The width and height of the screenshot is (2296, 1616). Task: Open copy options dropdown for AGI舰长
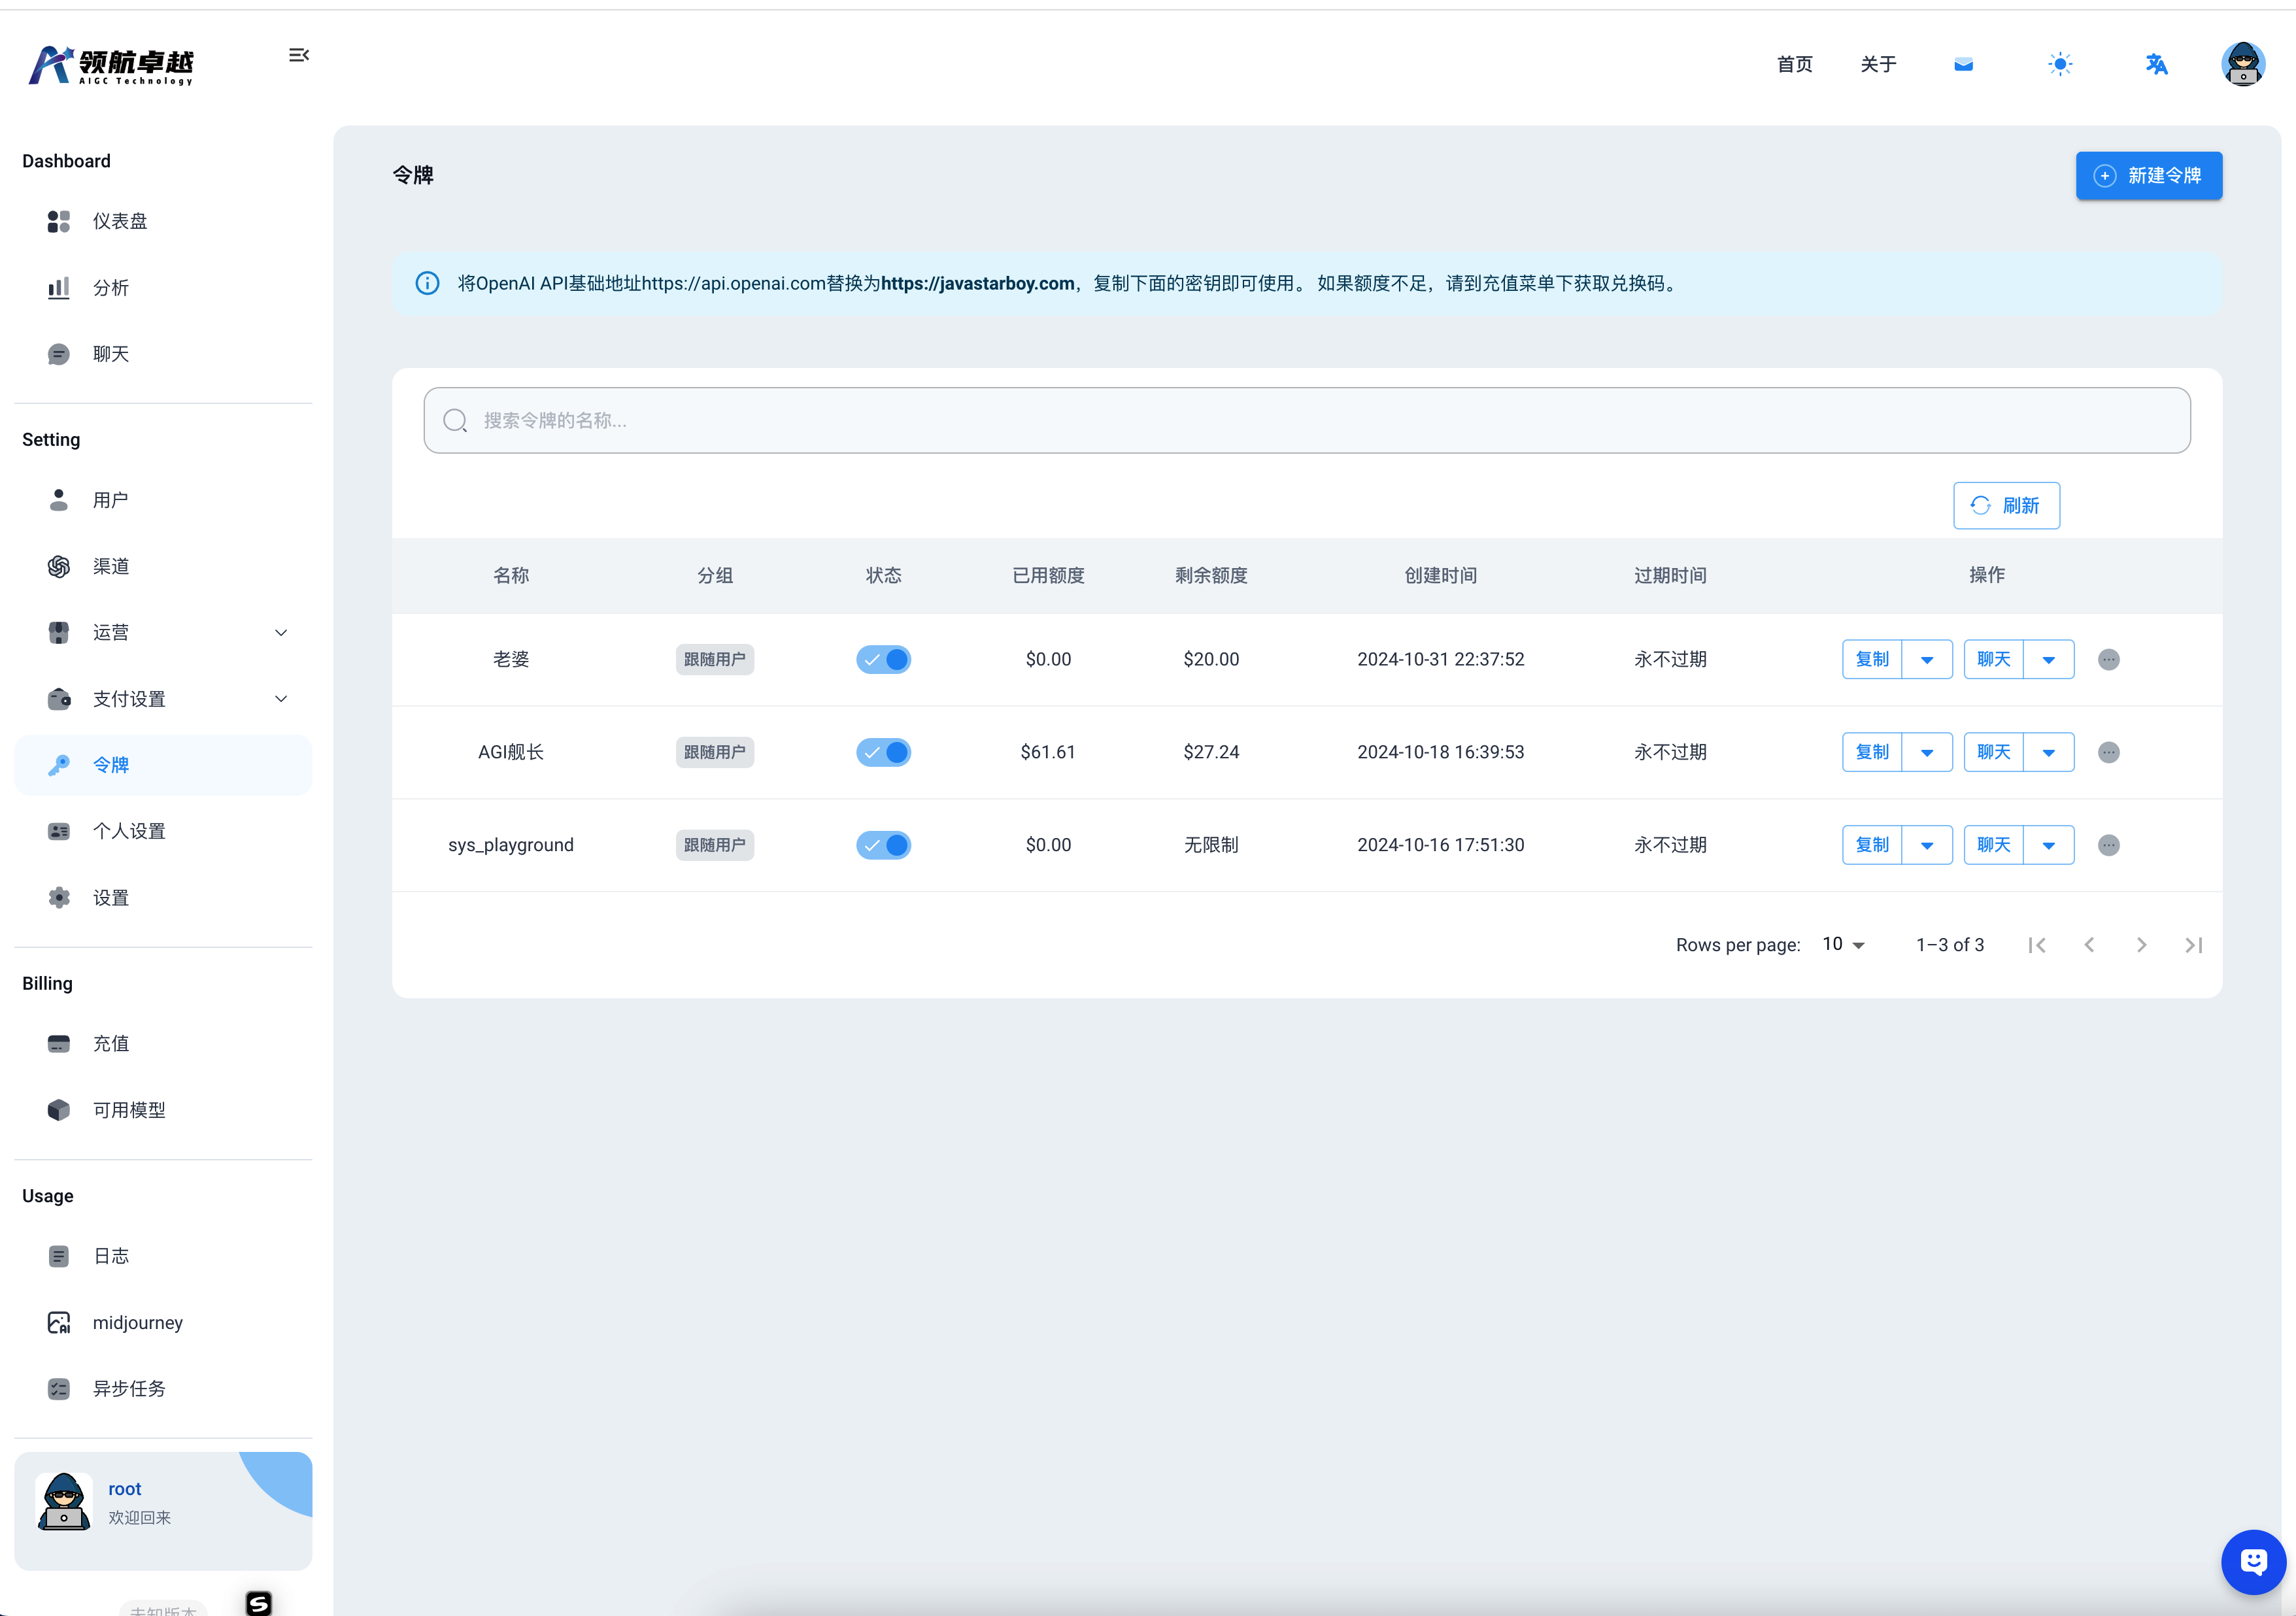(1927, 753)
